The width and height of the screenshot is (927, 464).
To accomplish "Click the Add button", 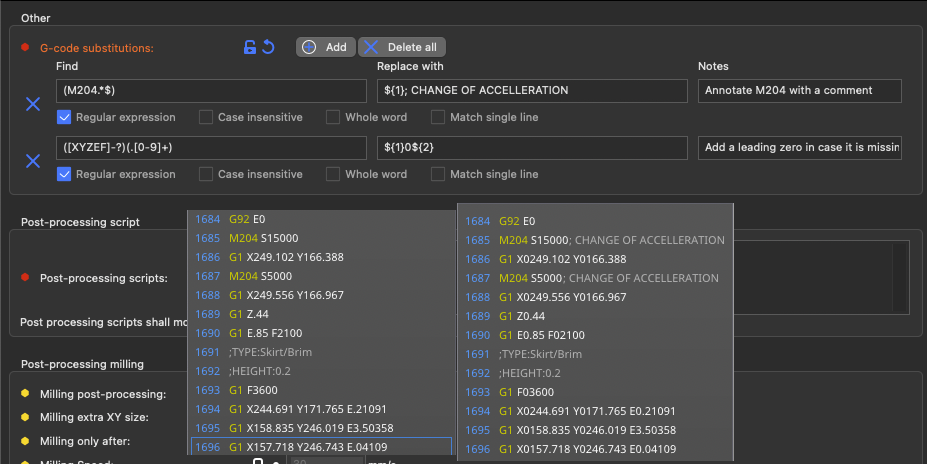I will [326, 47].
